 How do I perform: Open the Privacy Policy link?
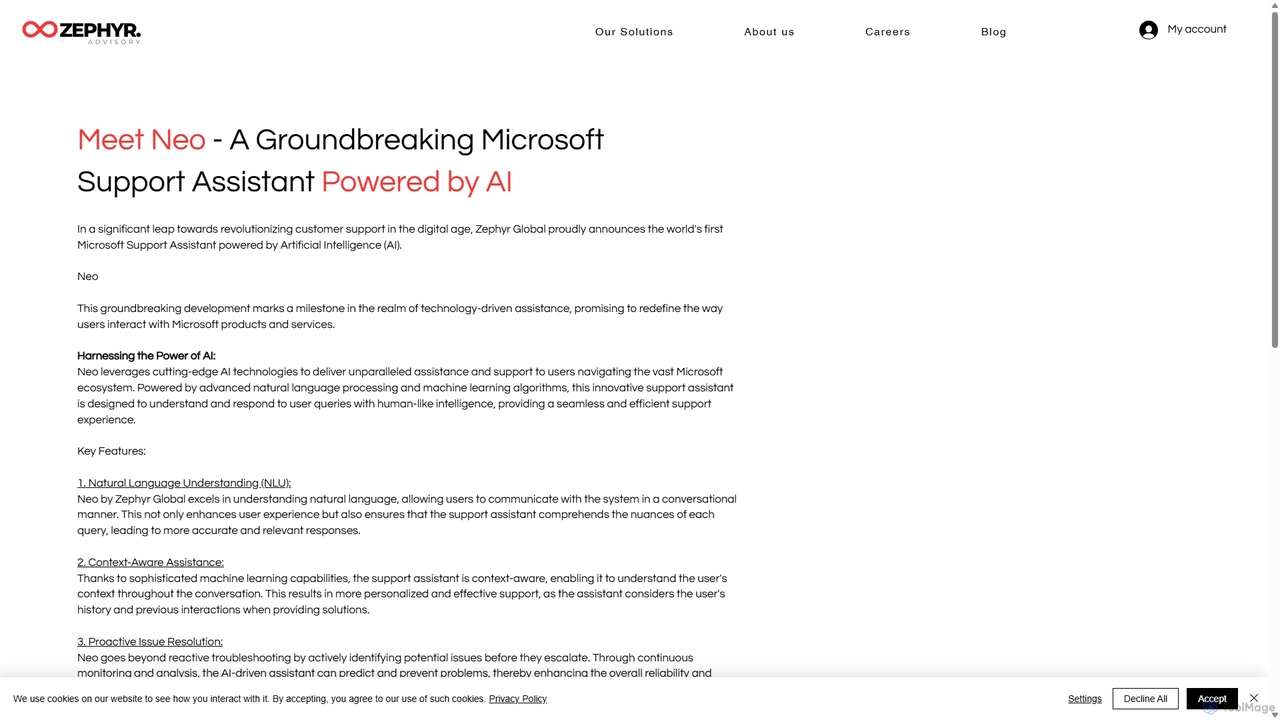518,699
